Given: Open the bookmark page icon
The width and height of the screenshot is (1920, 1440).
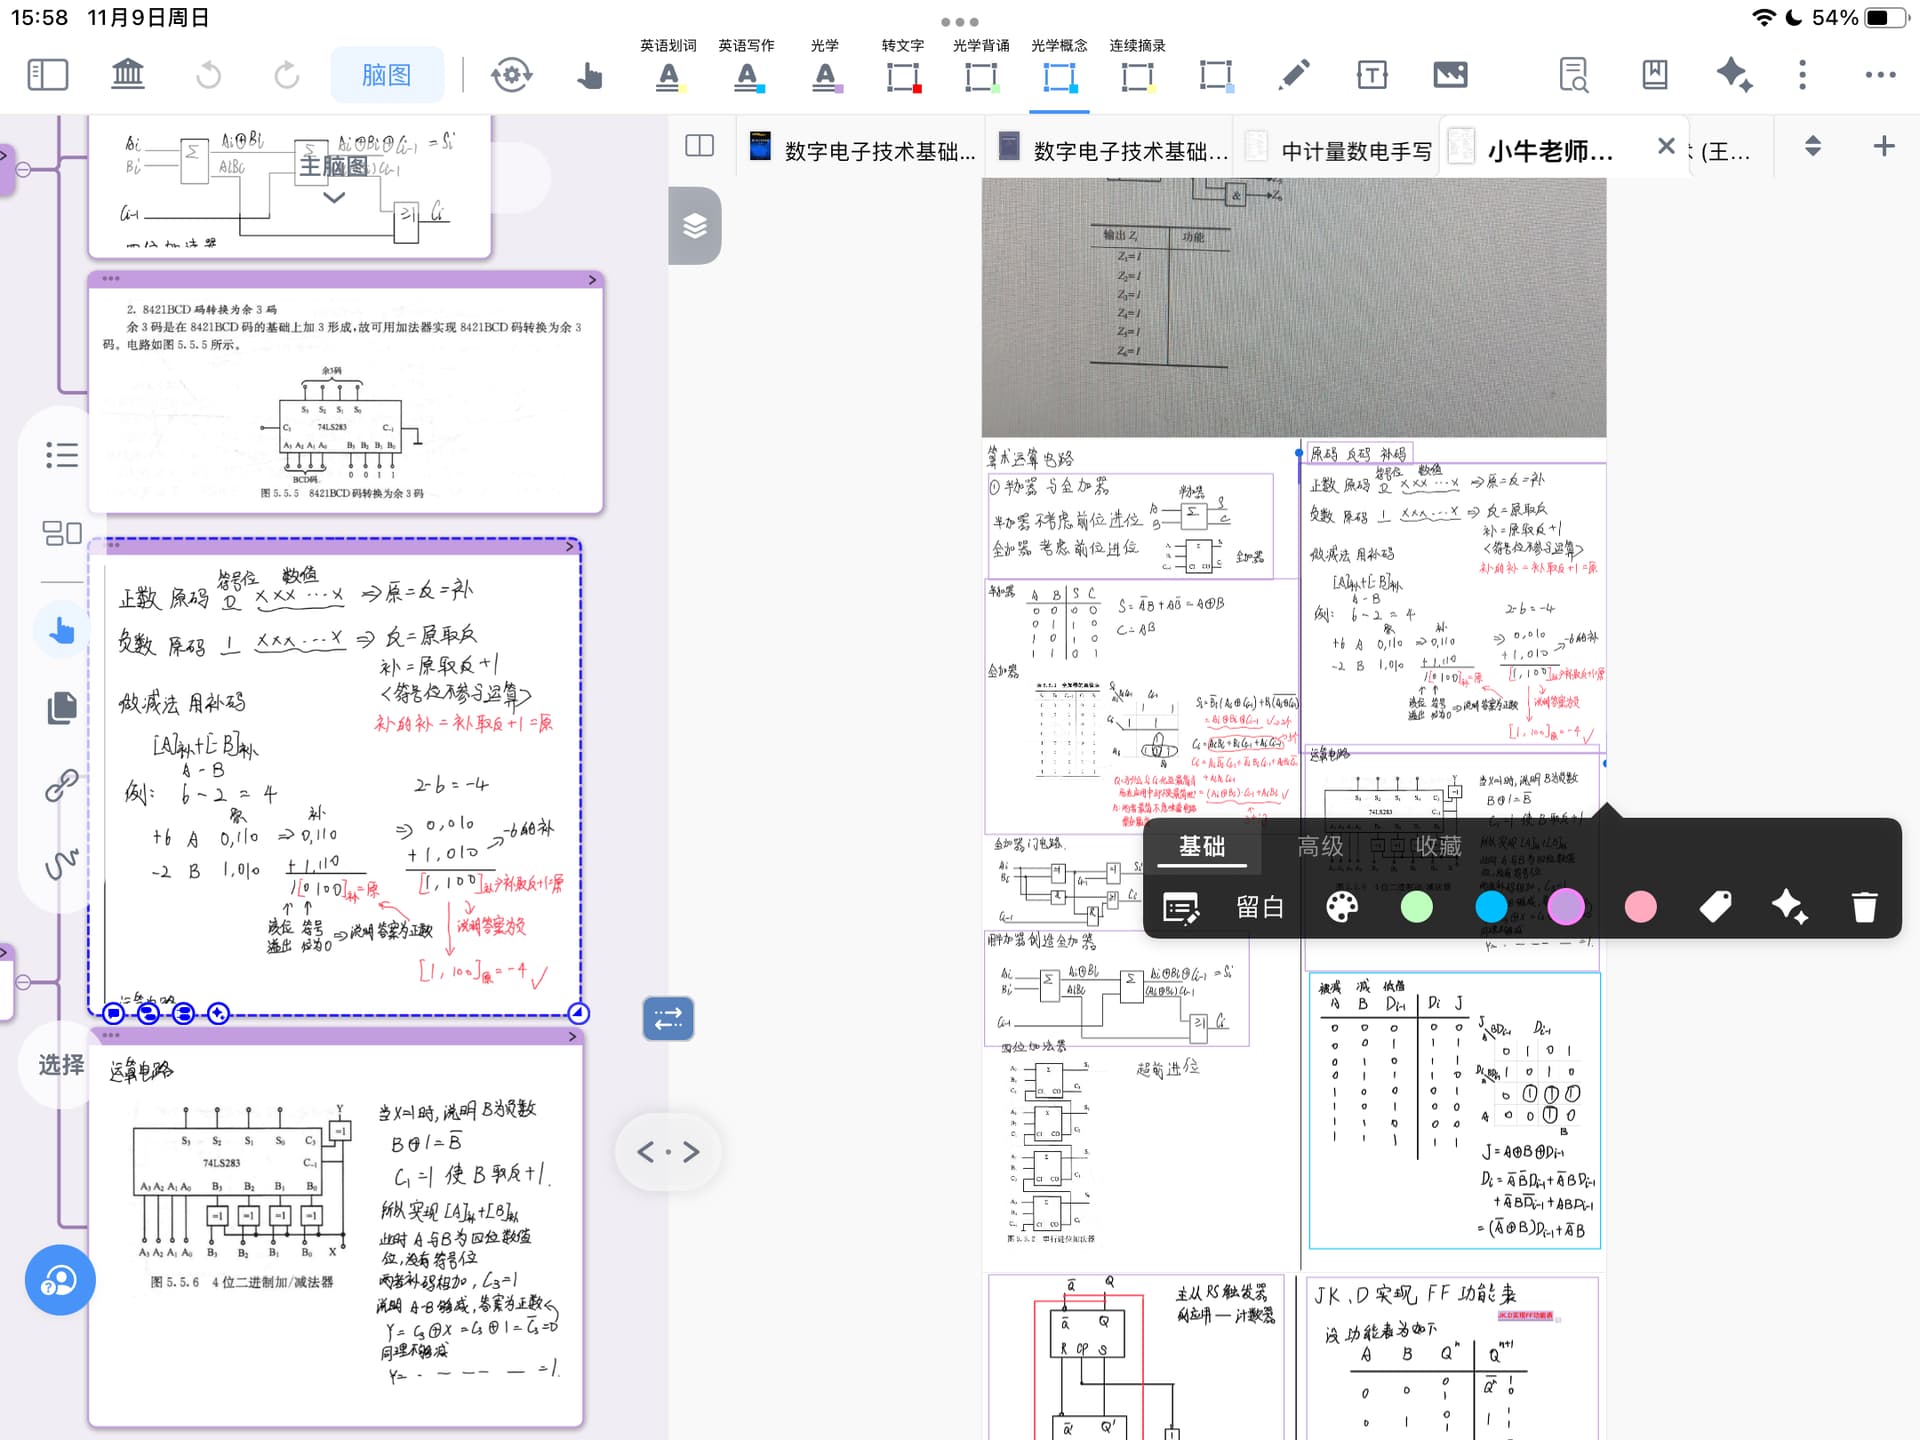Looking at the screenshot, I should 1654,75.
